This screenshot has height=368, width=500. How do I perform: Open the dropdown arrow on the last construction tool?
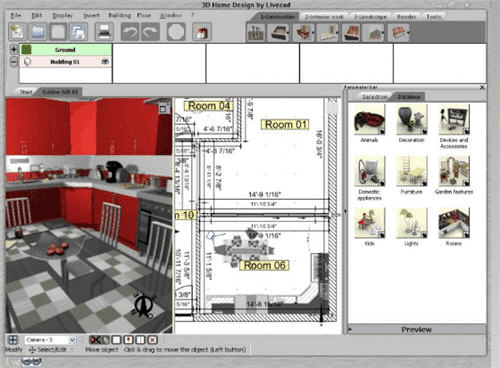[408, 33]
